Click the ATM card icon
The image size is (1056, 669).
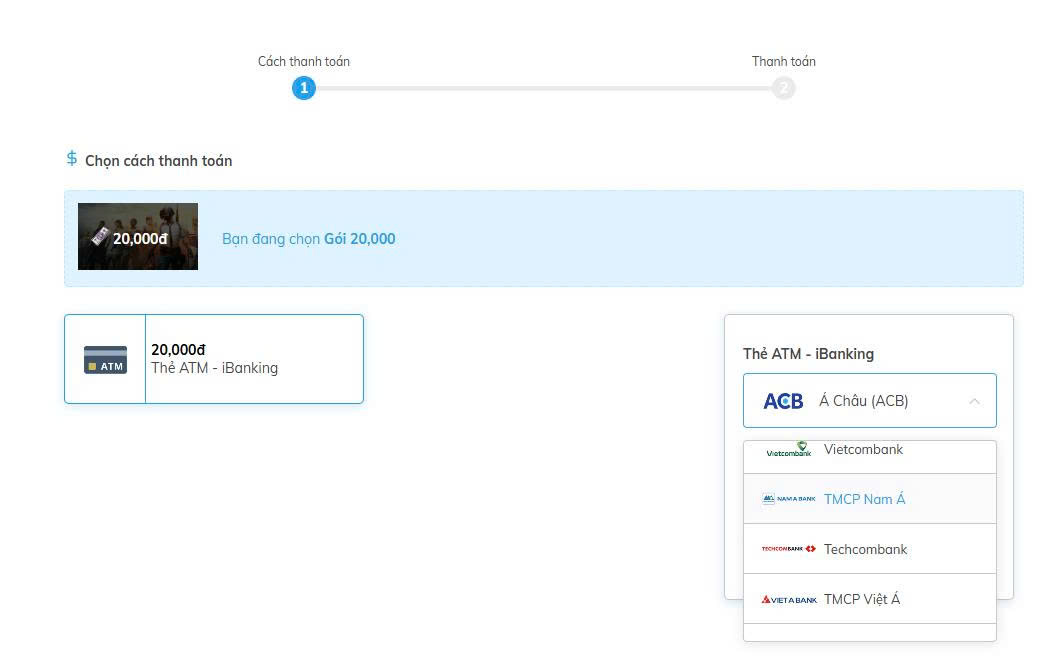[x=105, y=360]
